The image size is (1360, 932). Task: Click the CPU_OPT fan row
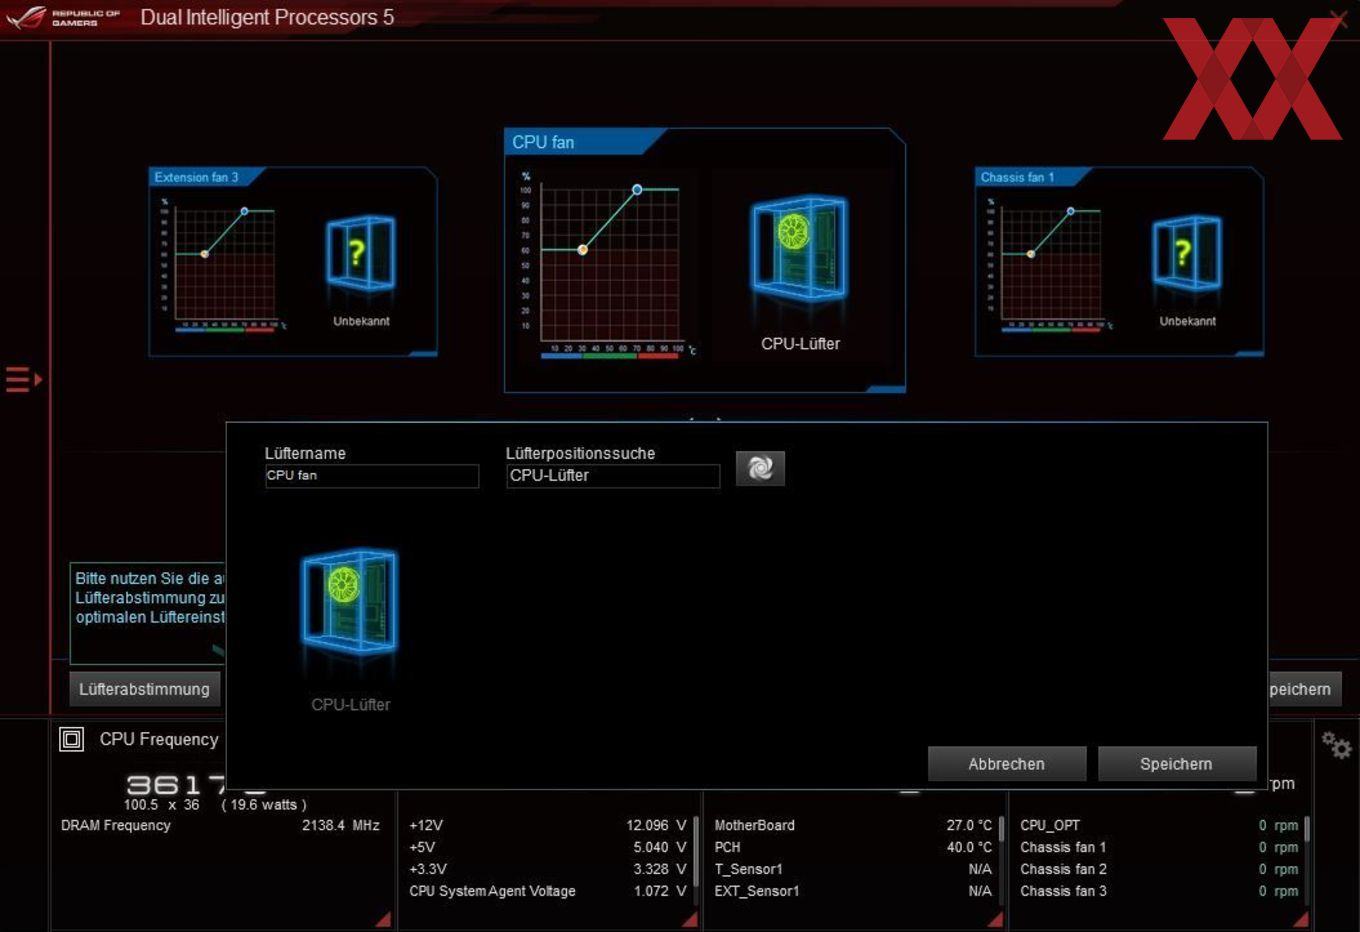[1159, 825]
